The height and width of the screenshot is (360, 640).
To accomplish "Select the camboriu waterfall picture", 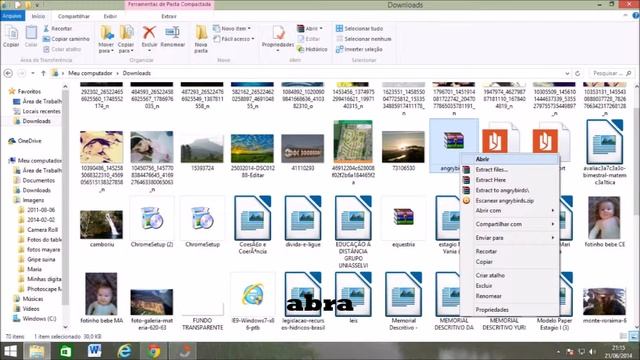I will tap(102, 229).
